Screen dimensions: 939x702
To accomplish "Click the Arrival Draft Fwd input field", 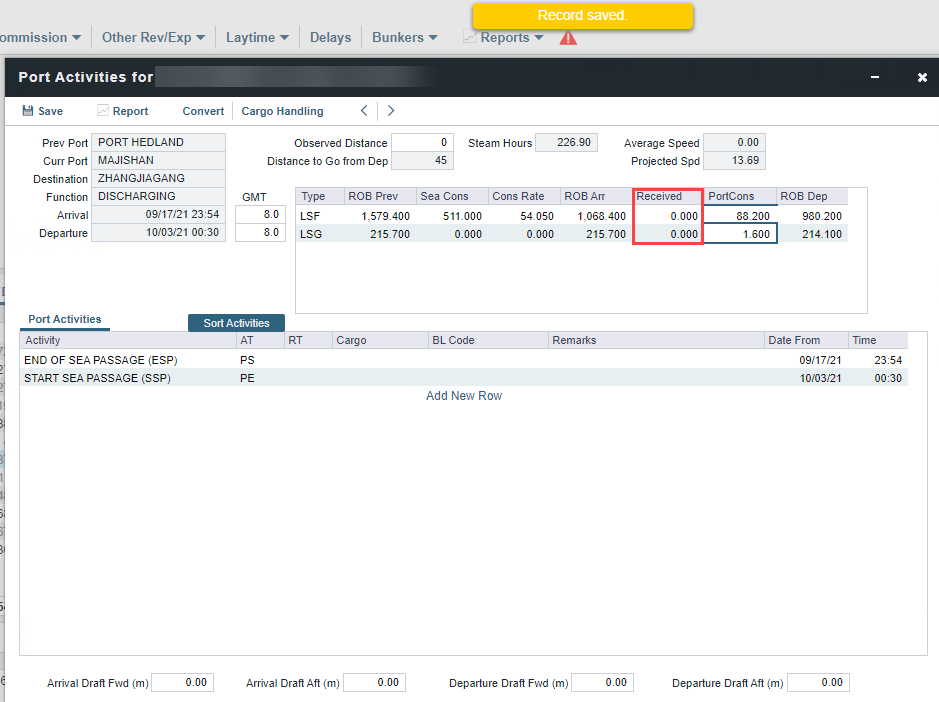I will [183, 683].
